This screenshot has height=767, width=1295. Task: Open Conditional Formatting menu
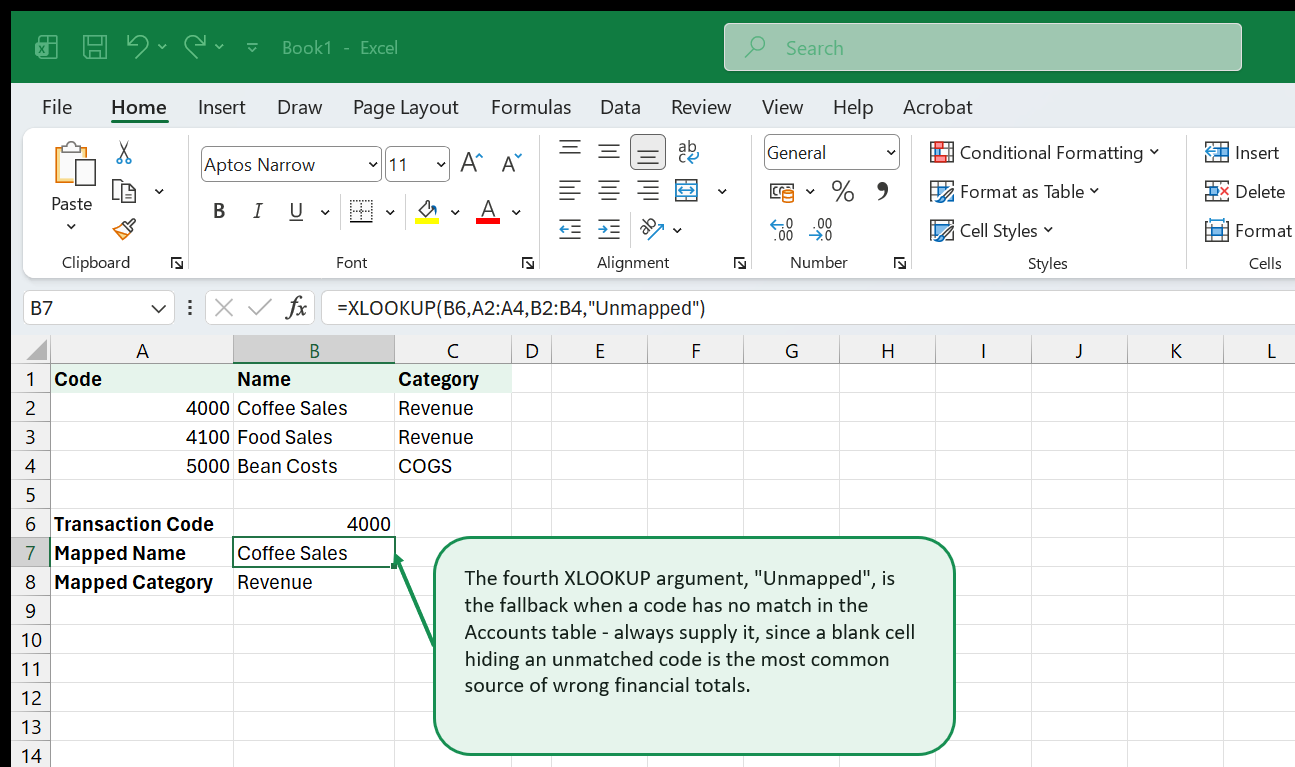tap(1044, 152)
